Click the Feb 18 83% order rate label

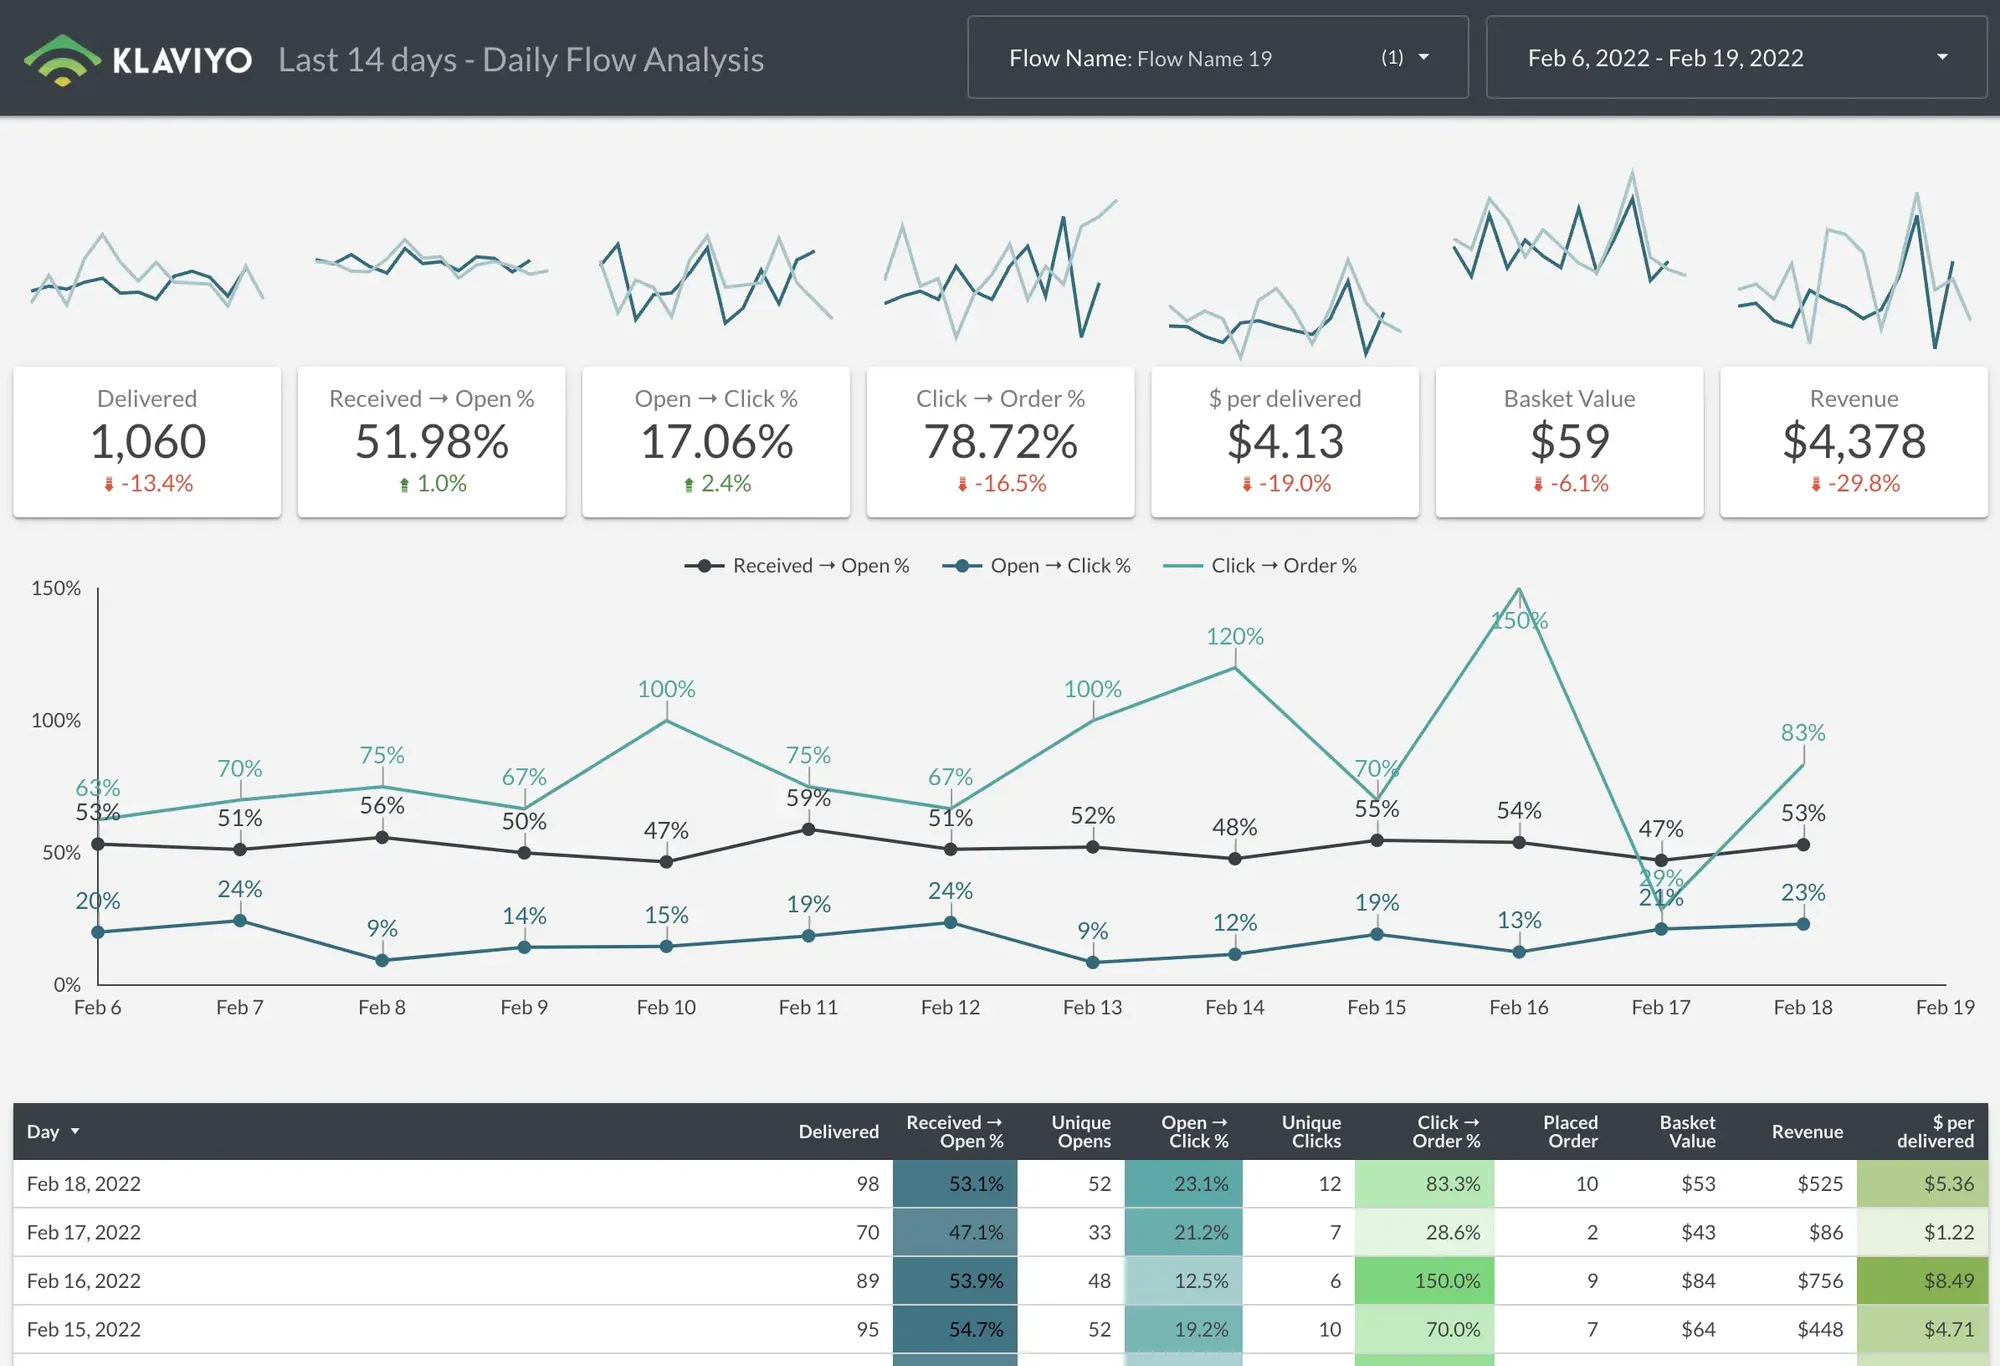coord(1803,732)
